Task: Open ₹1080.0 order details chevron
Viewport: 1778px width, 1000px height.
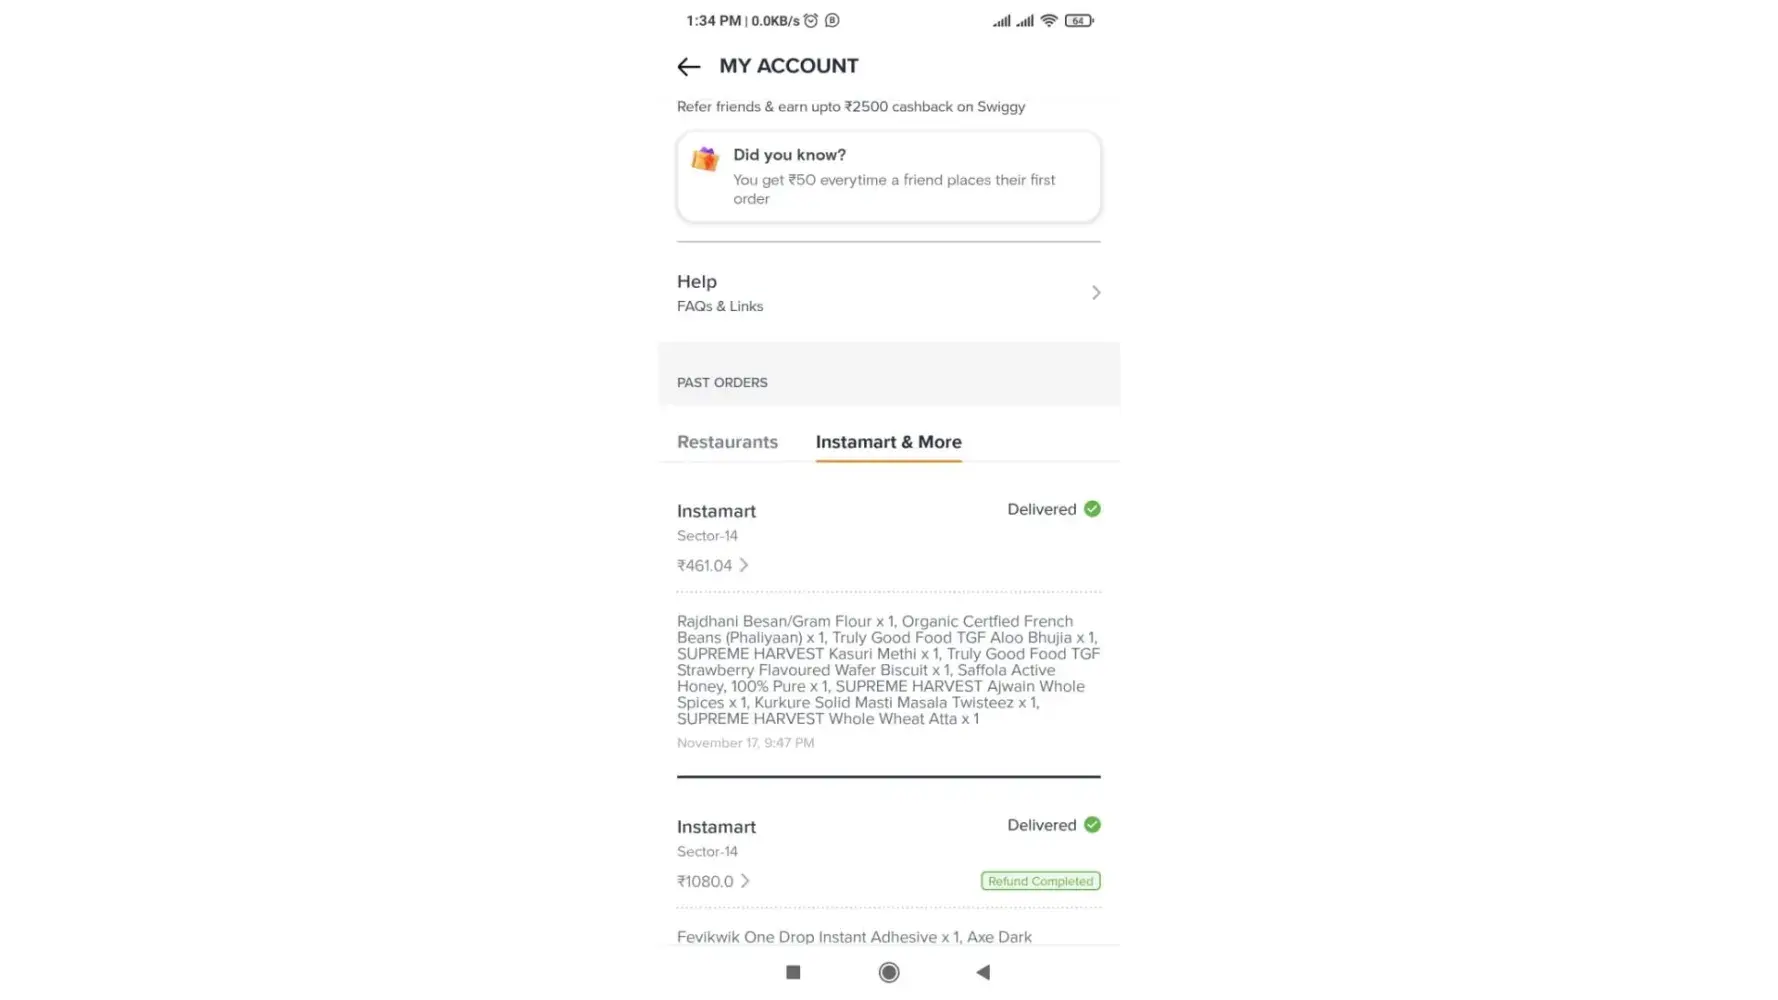Action: point(745,881)
